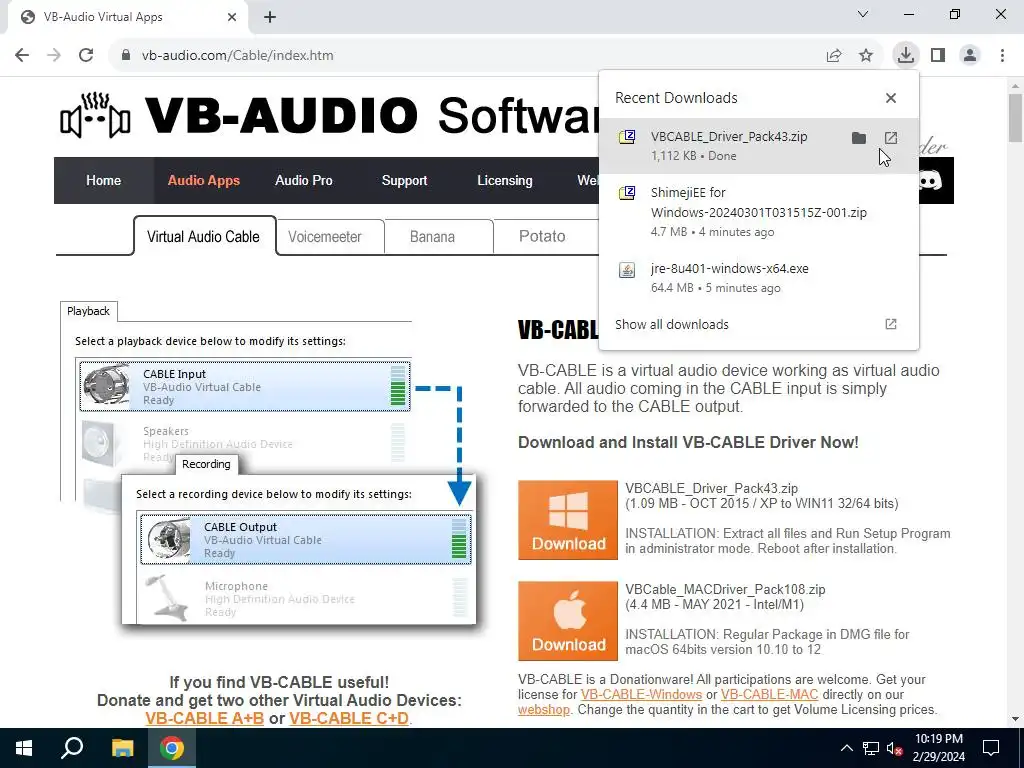This screenshot has width=1024, height=768.
Task: Open VBCABLE_Driver_Pack43.zip in new tab icon
Action: coord(891,138)
